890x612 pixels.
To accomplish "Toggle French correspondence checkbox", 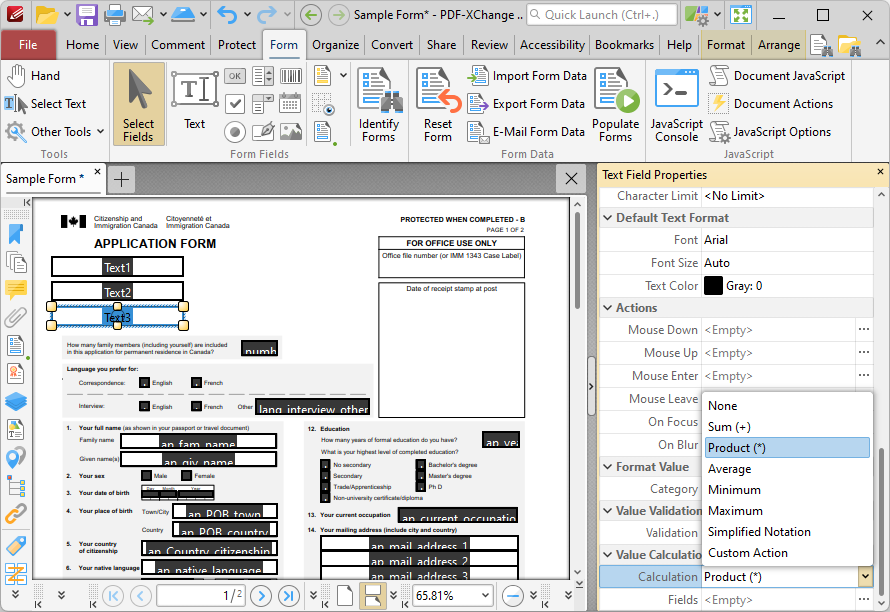I will (196, 383).
